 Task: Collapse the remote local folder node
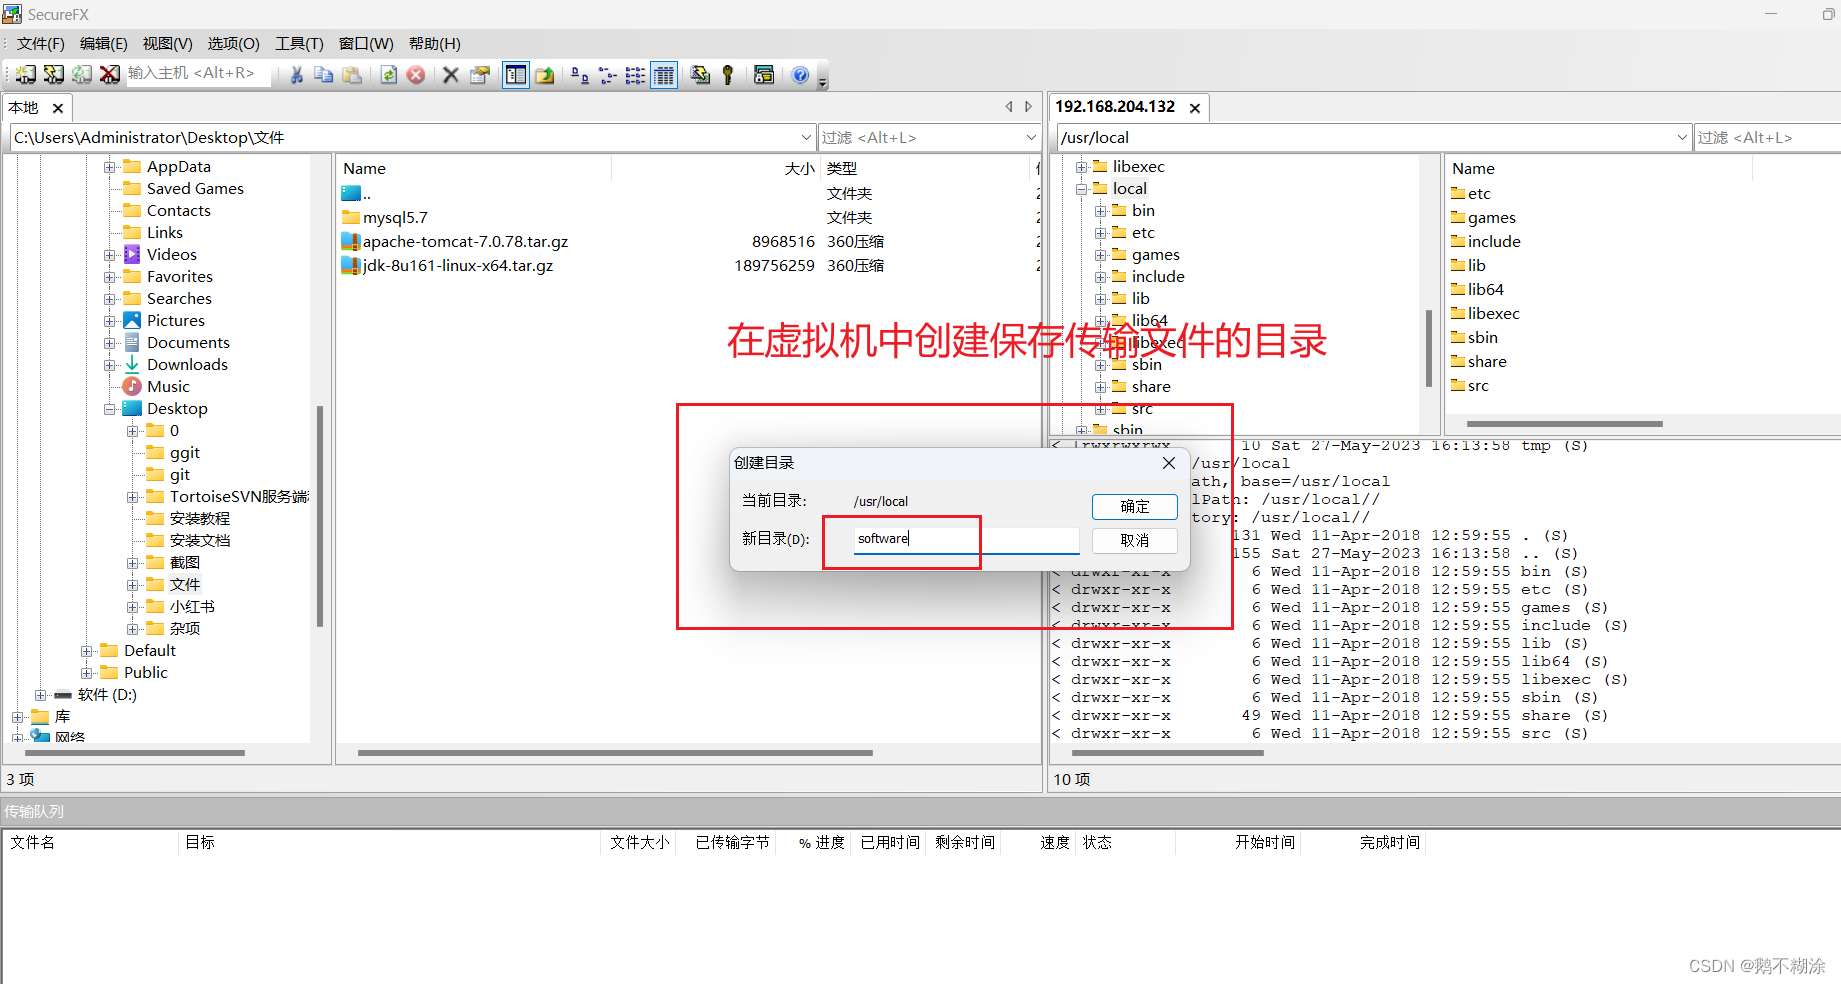pos(1081,189)
